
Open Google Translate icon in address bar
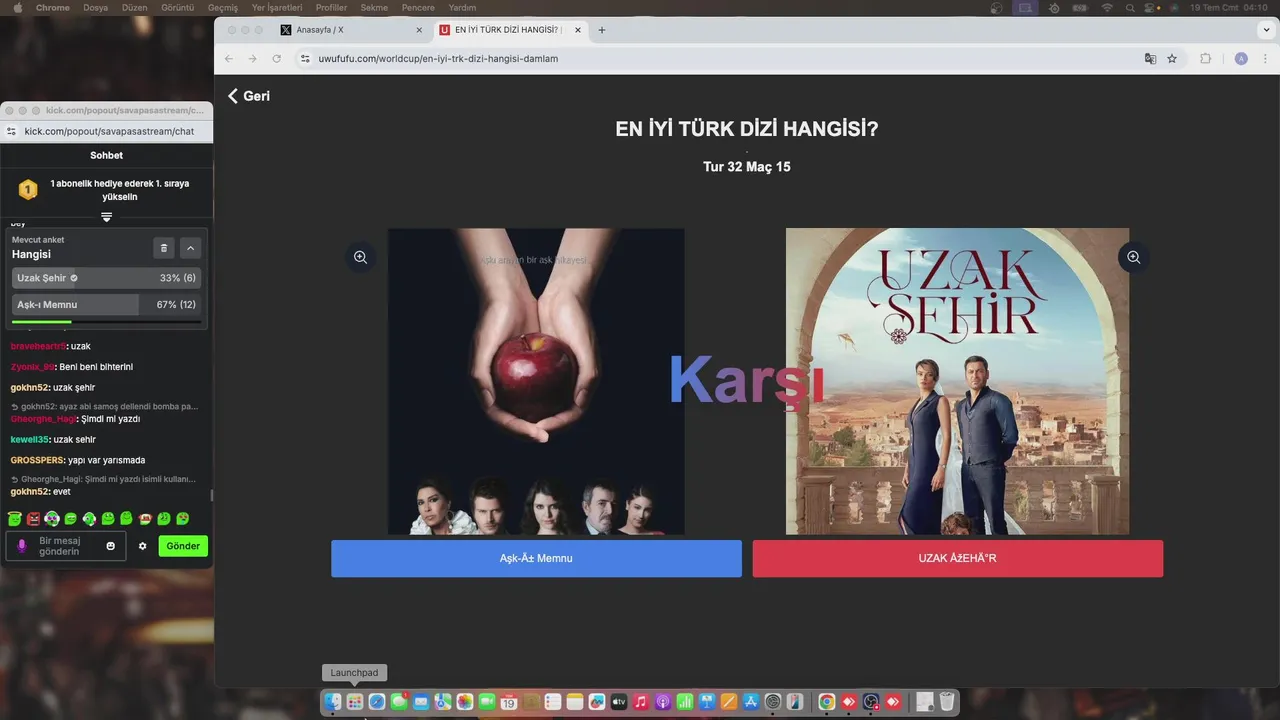tap(1150, 59)
